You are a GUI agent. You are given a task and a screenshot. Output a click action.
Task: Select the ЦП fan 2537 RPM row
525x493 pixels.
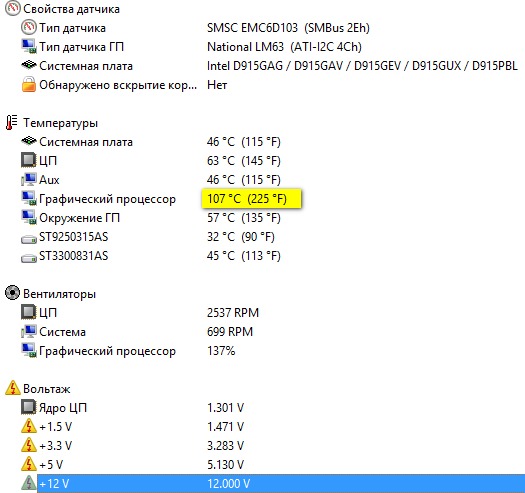pyautogui.click(x=262, y=312)
